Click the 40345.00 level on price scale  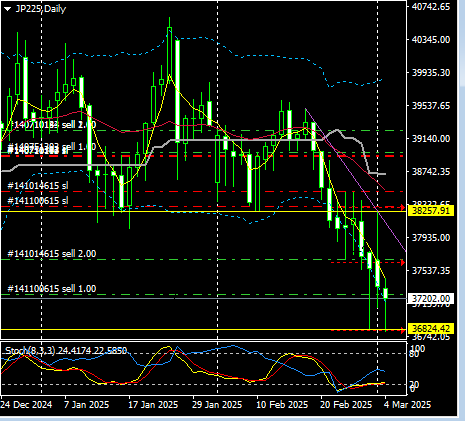pyautogui.click(x=431, y=40)
